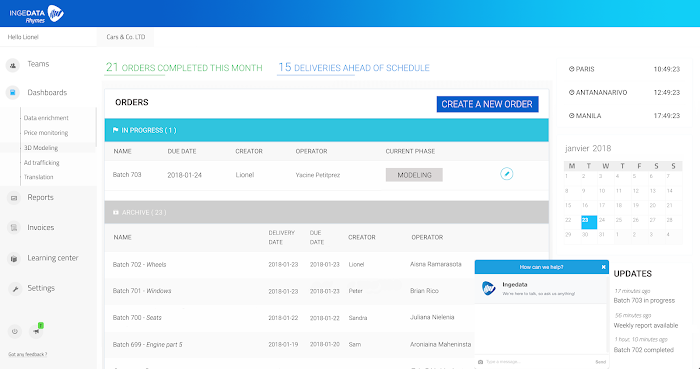Click the Ingedata chat avatar logo
The image size is (700, 369).
point(489,288)
